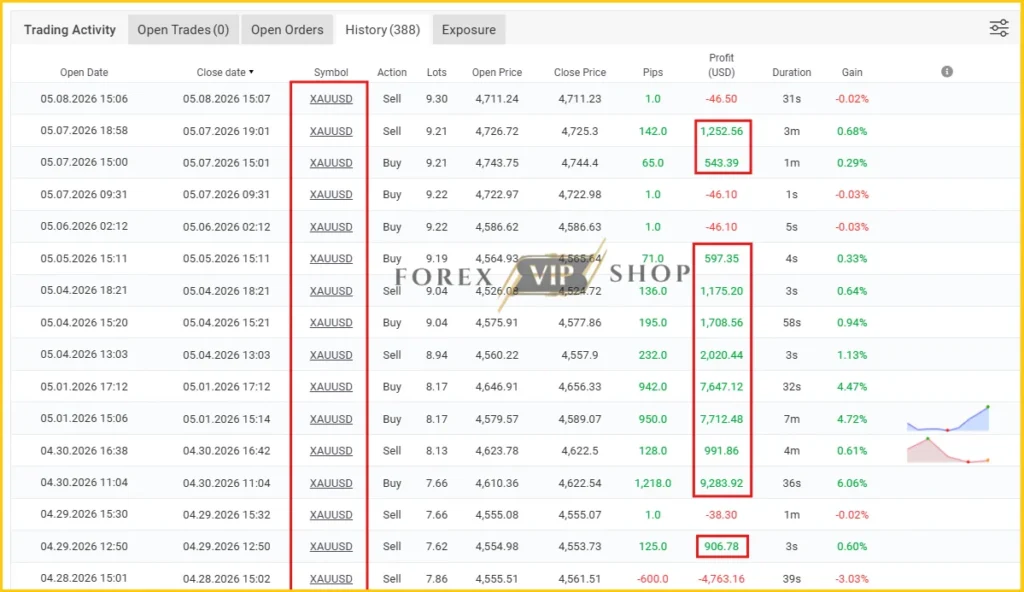Open XAUUSD link in 04.30.2026 16:38 row
Image resolution: width=1024 pixels, height=592 pixels.
tap(331, 451)
